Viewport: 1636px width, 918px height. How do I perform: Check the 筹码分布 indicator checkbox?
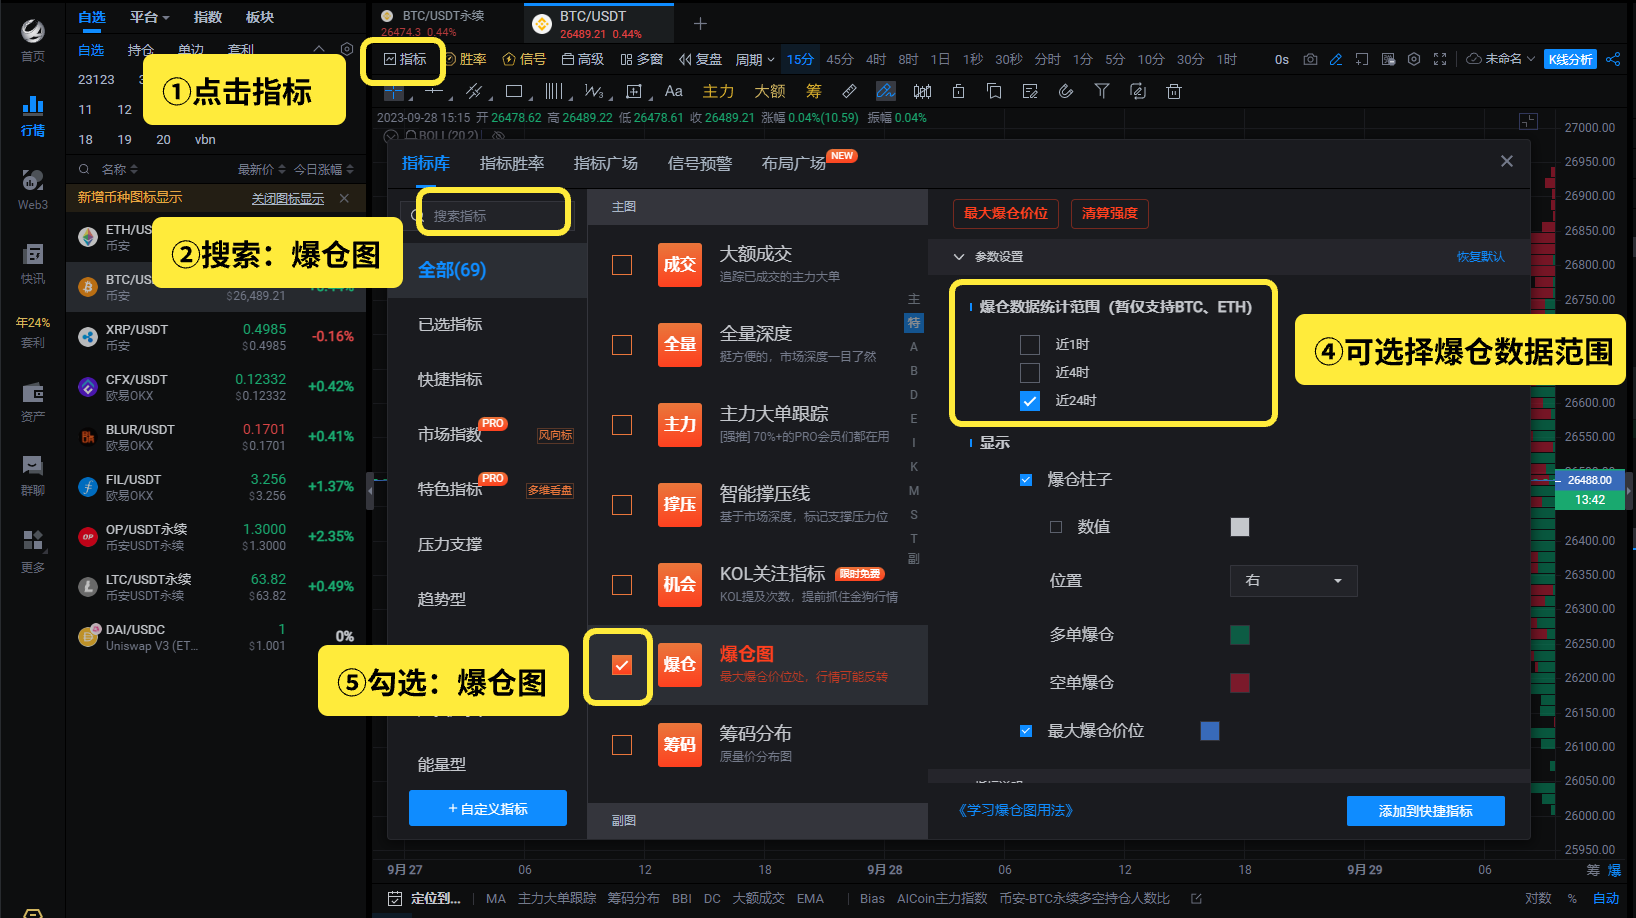coord(622,745)
